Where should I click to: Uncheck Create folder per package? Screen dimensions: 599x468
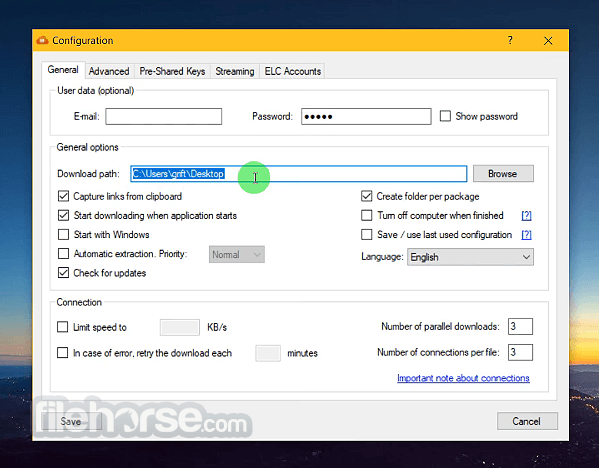366,196
